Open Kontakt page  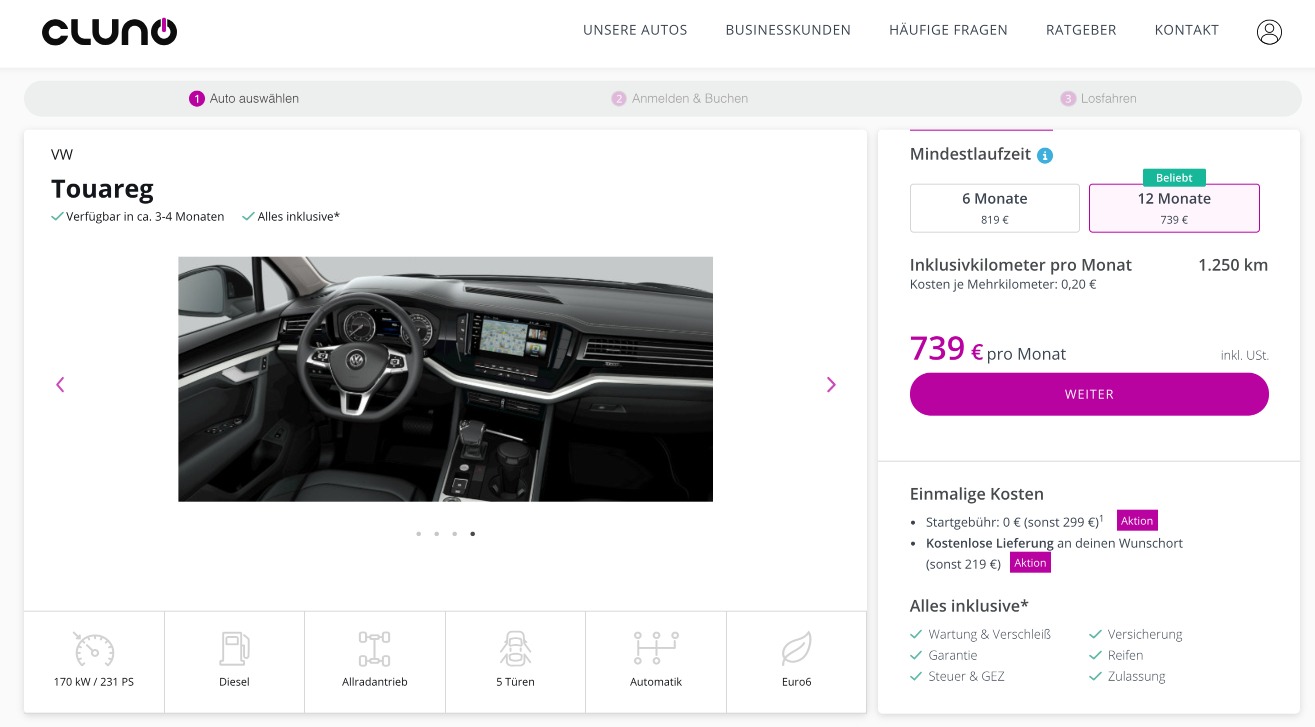tap(1187, 30)
